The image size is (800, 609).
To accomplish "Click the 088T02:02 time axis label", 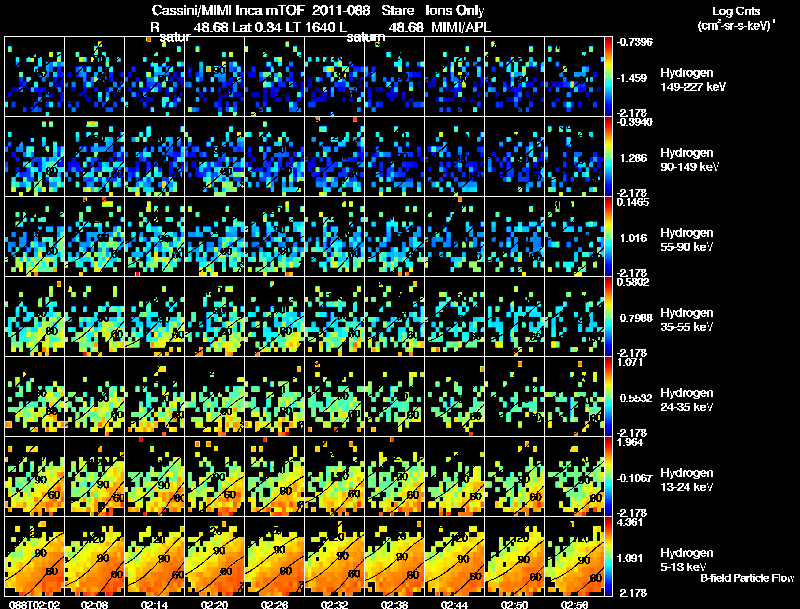I will (34, 604).
